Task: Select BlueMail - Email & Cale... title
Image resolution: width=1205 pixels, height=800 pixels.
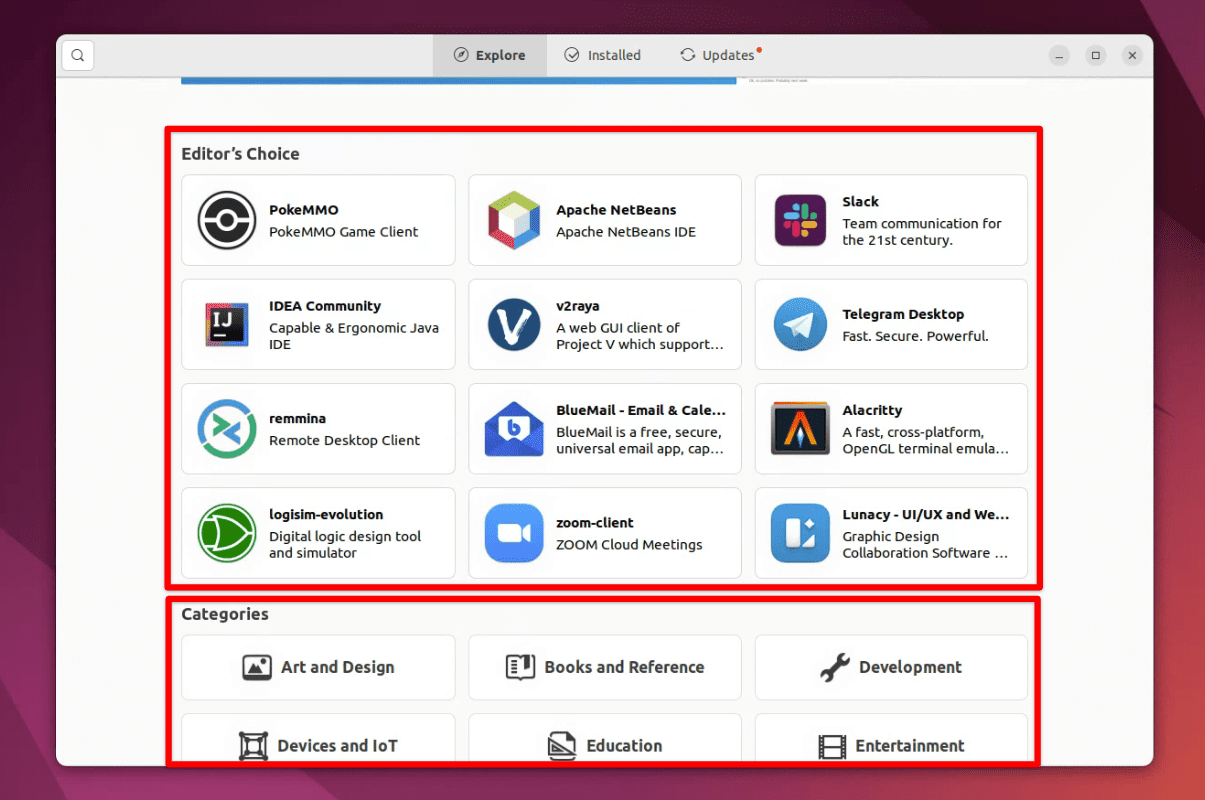Action: [641, 410]
